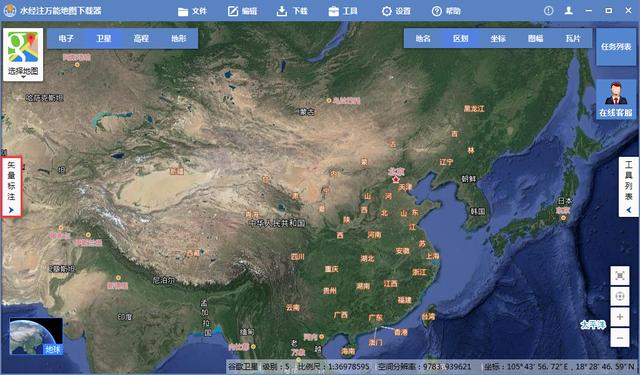Click the 太平洋 ocean label
Screen dimensions: 640x375
593,325
